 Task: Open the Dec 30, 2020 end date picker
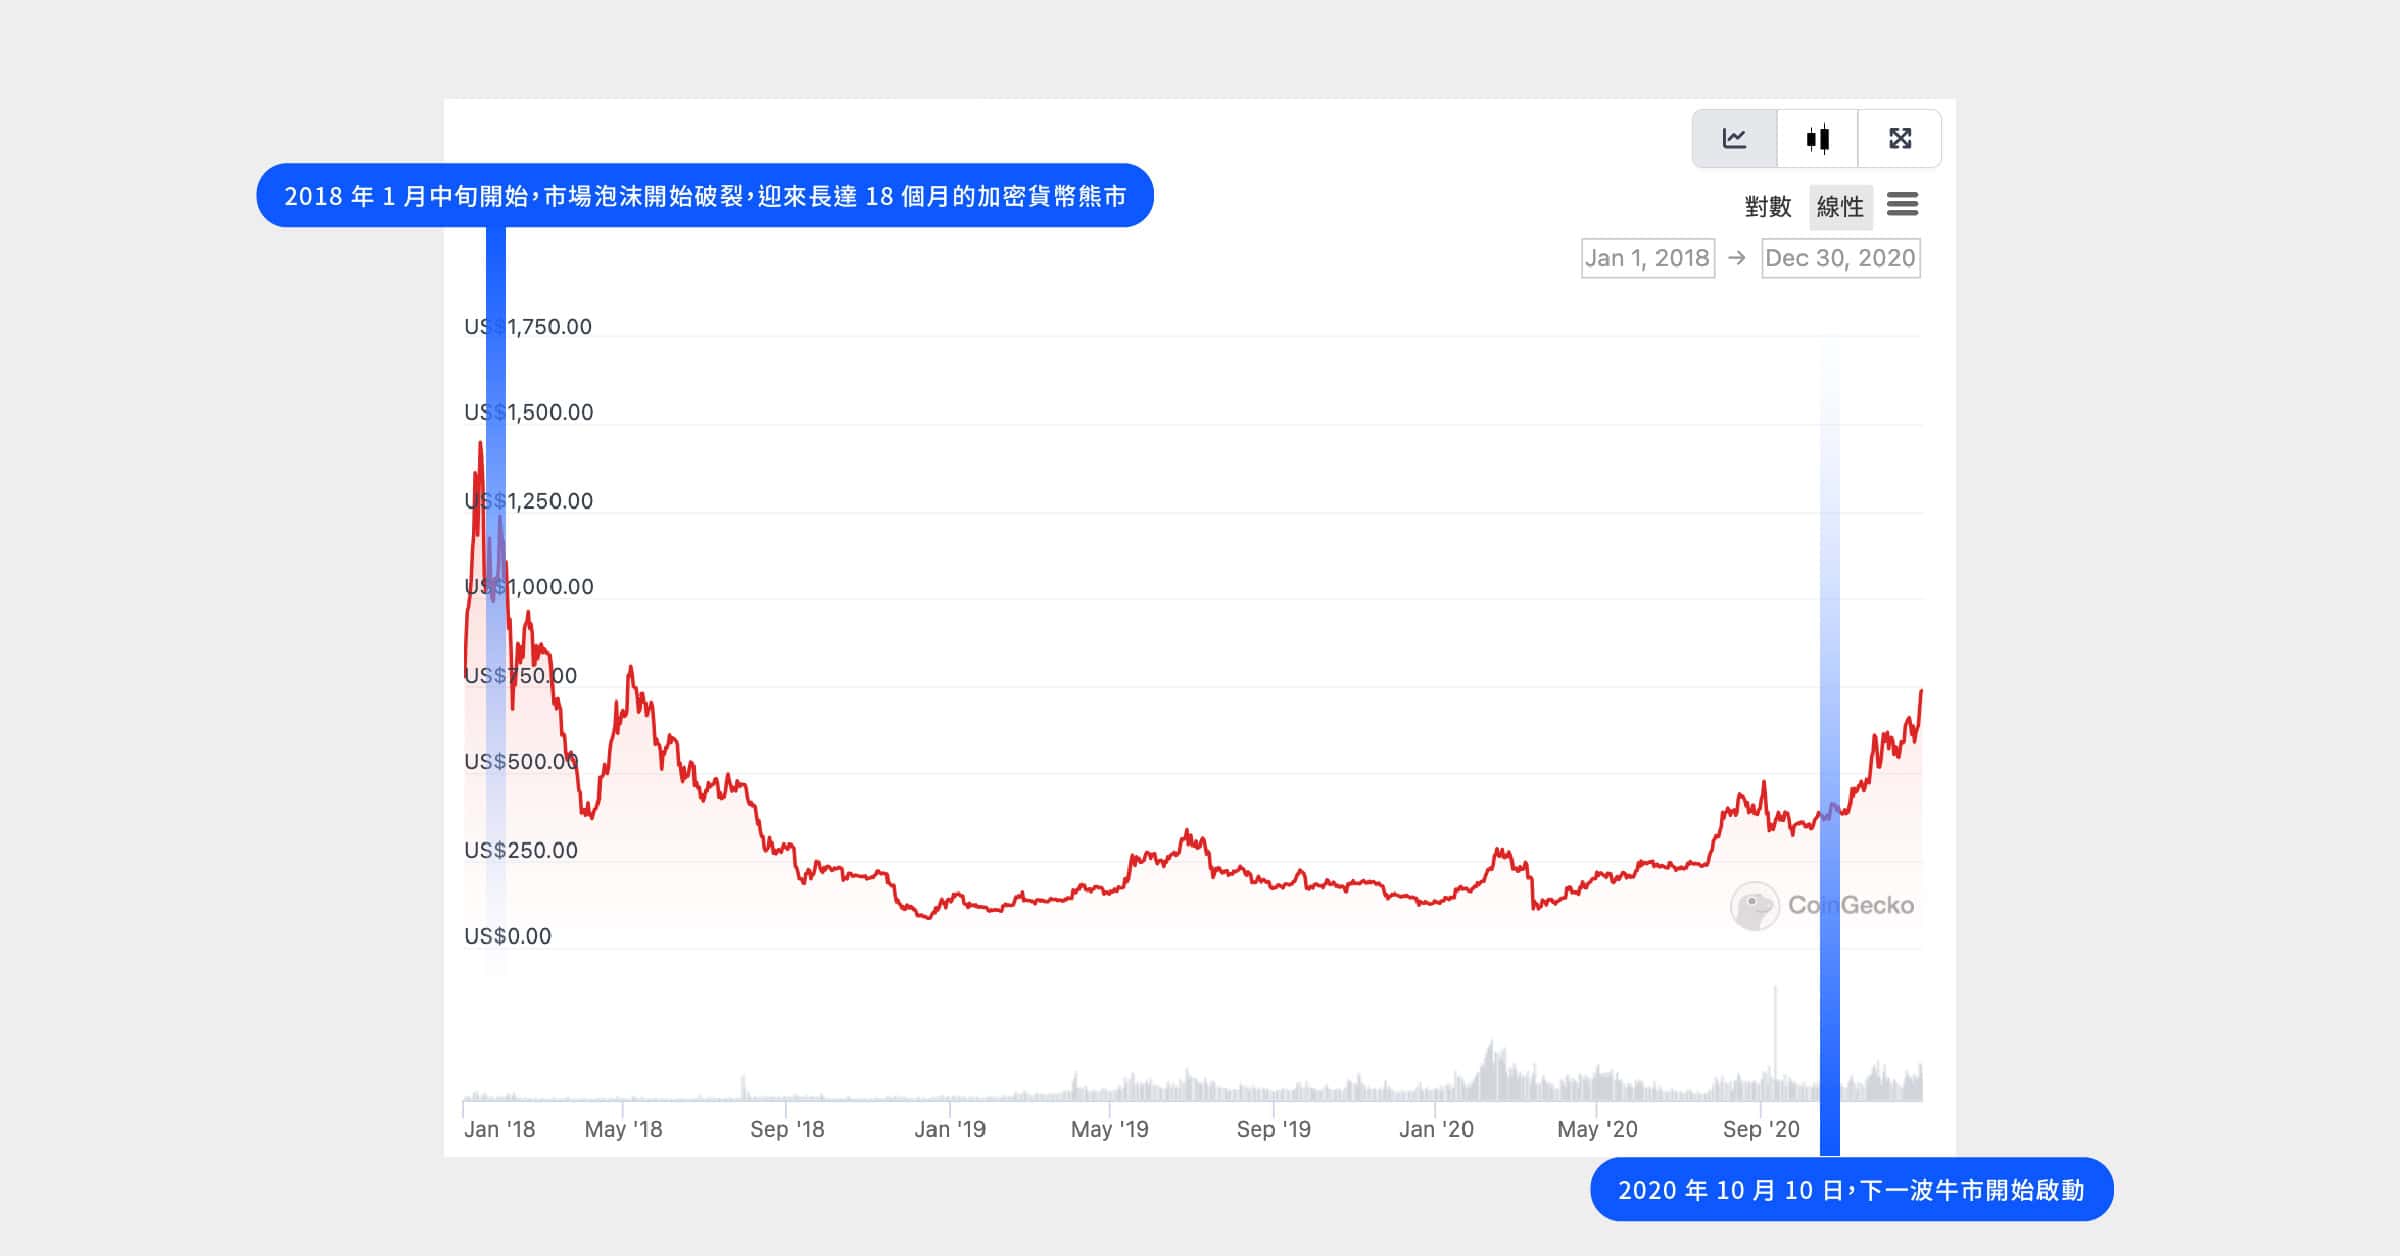click(x=1840, y=258)
